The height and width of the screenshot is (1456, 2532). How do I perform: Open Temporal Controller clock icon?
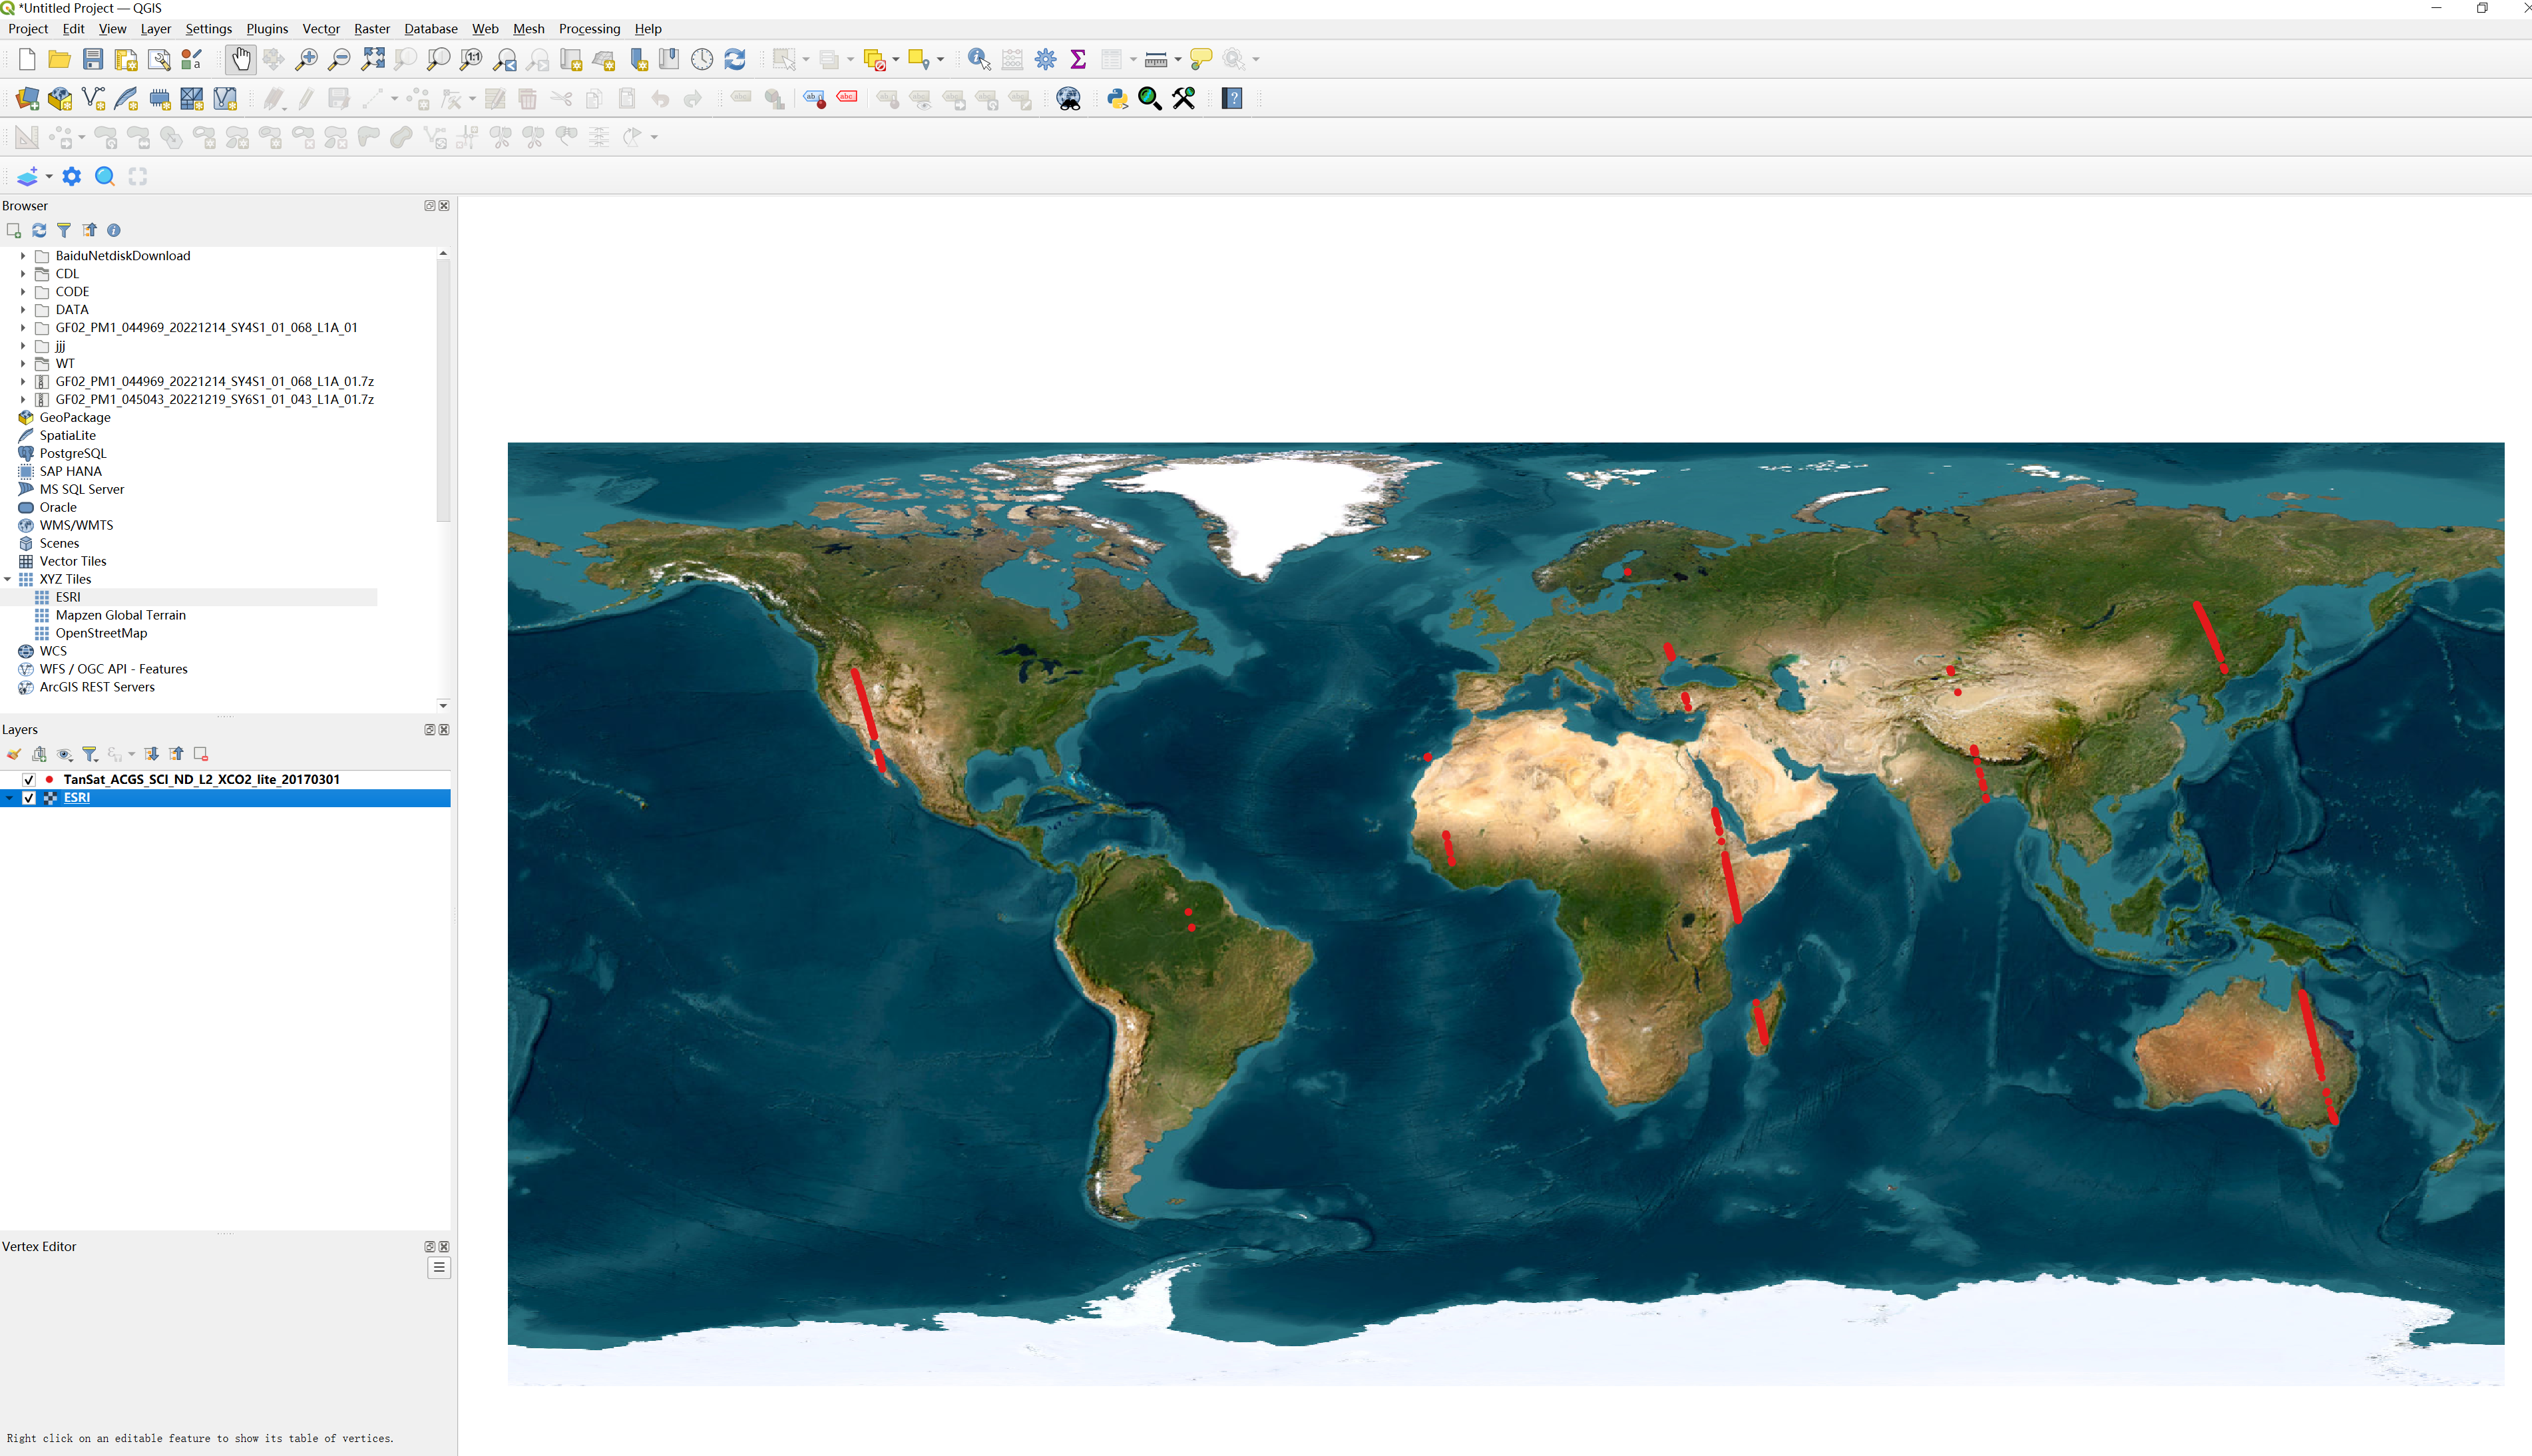702,59
